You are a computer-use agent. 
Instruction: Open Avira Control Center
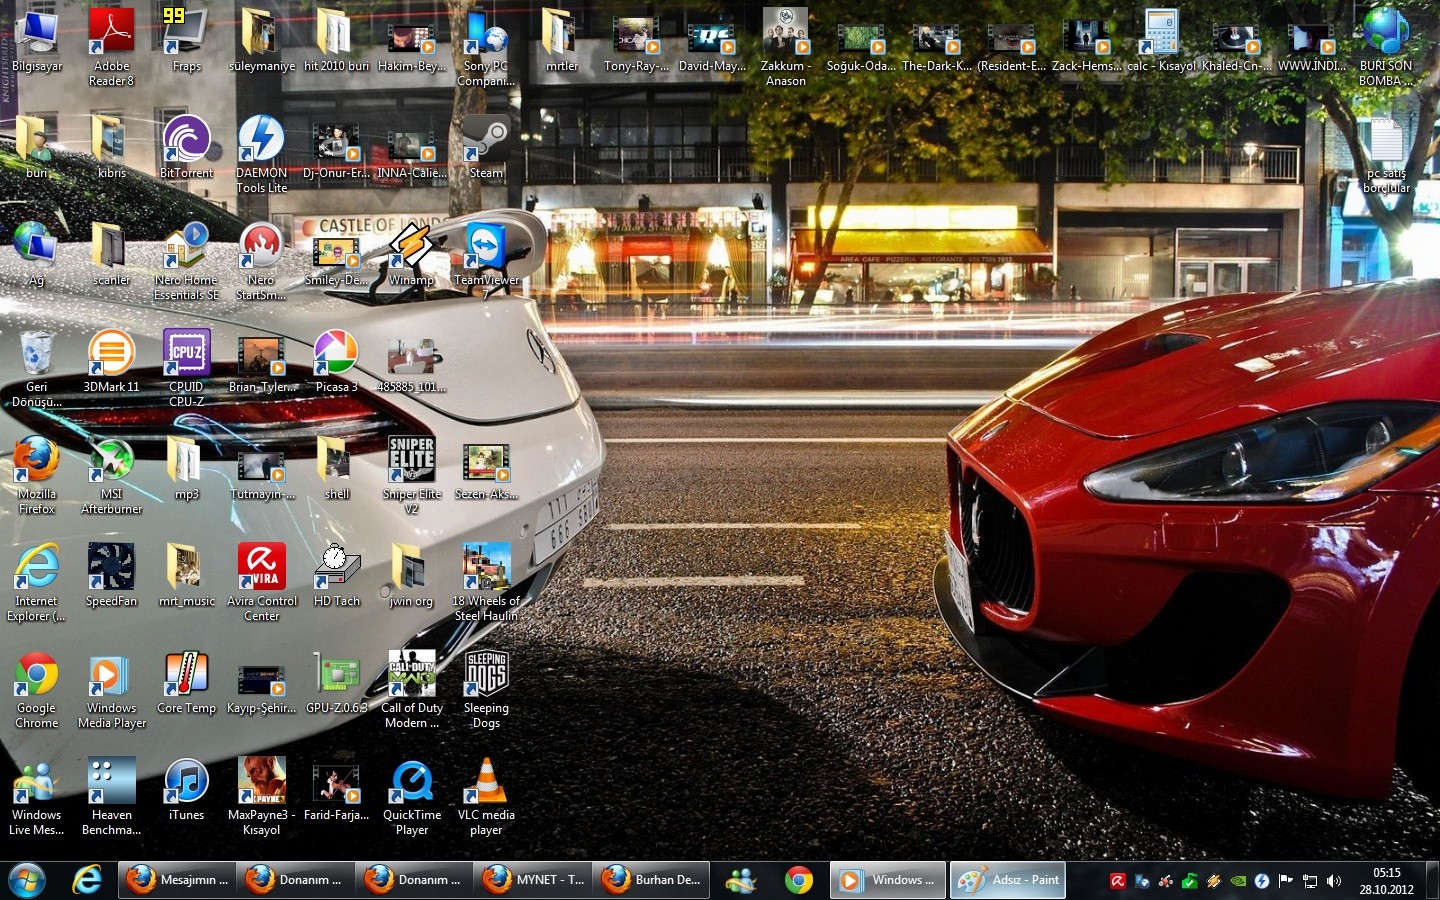tap(261, 582)
